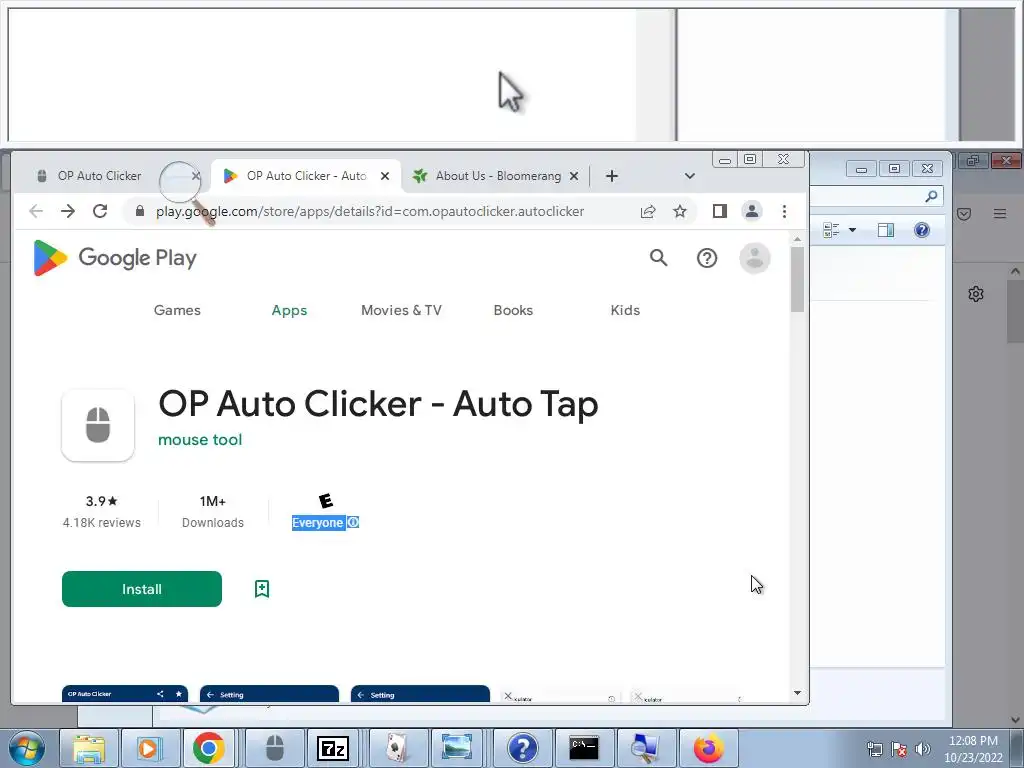Open Magnifier app on taskbar
The height and width of the screenshot is (768, 1024).
645,748
